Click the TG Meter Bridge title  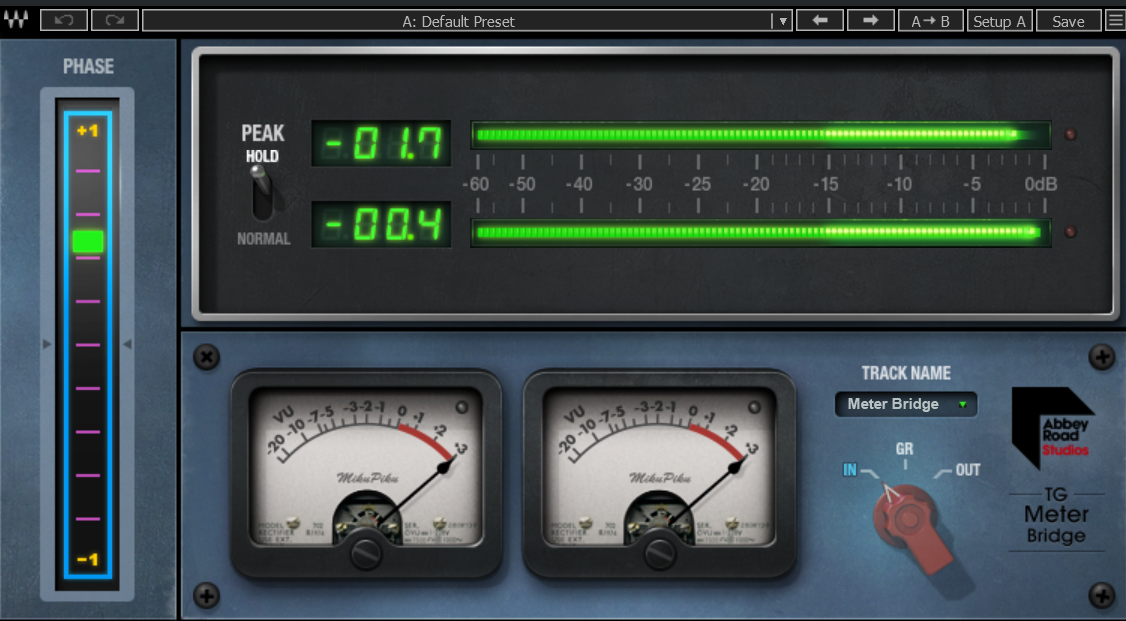1056,516
